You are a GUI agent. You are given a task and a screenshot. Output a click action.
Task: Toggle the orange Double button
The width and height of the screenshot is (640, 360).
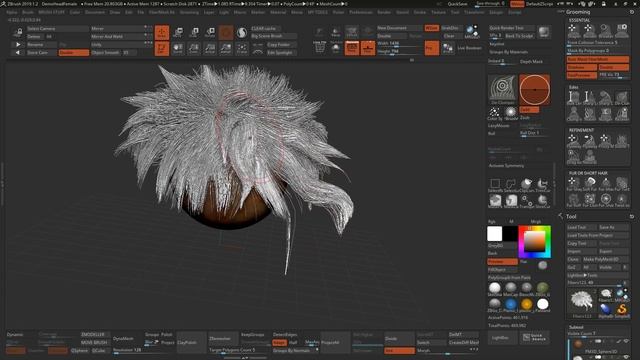73,53
